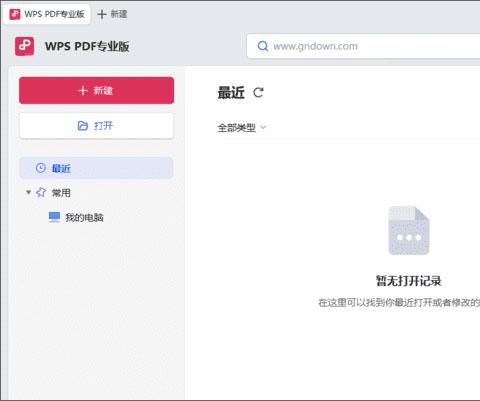Click the WPS PDF专业版 header title
480x401 pixels.
click(87, 46)
